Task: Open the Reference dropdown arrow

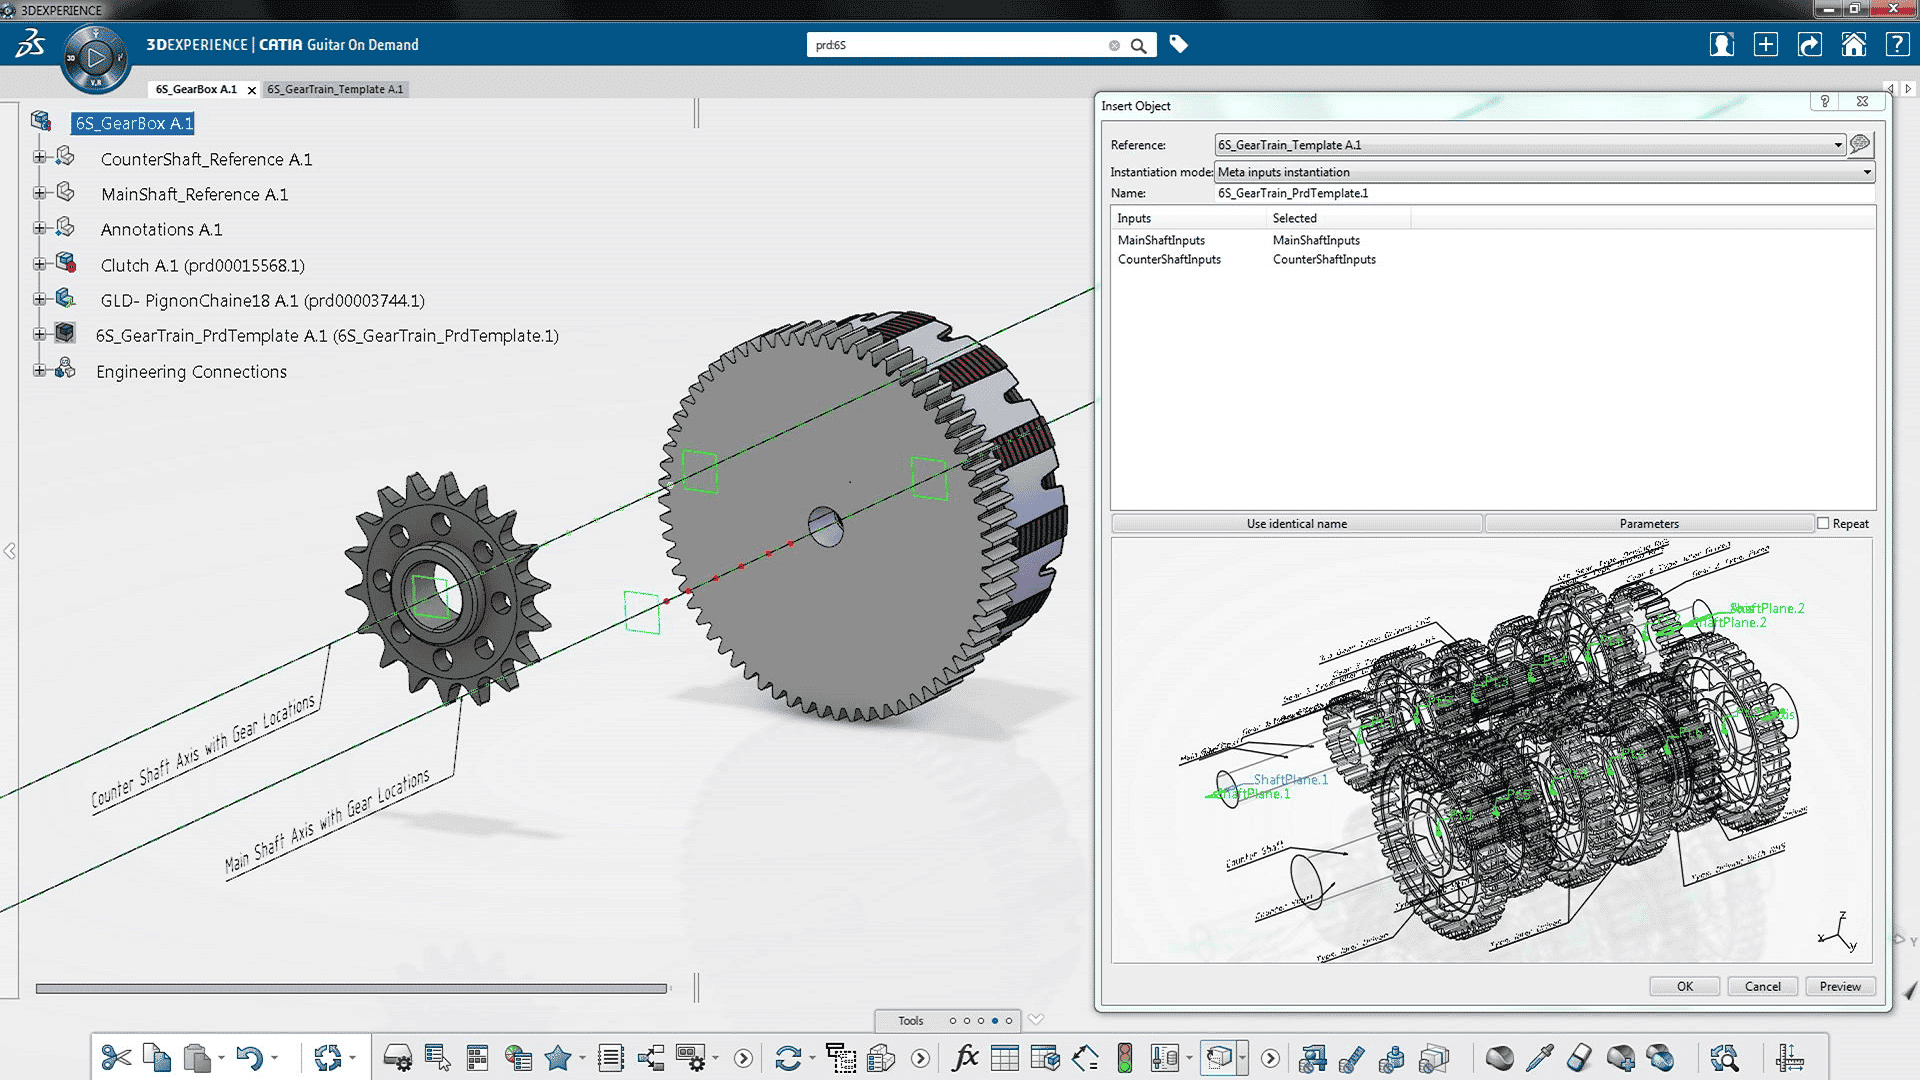Action: click(x=1837, y=145)
